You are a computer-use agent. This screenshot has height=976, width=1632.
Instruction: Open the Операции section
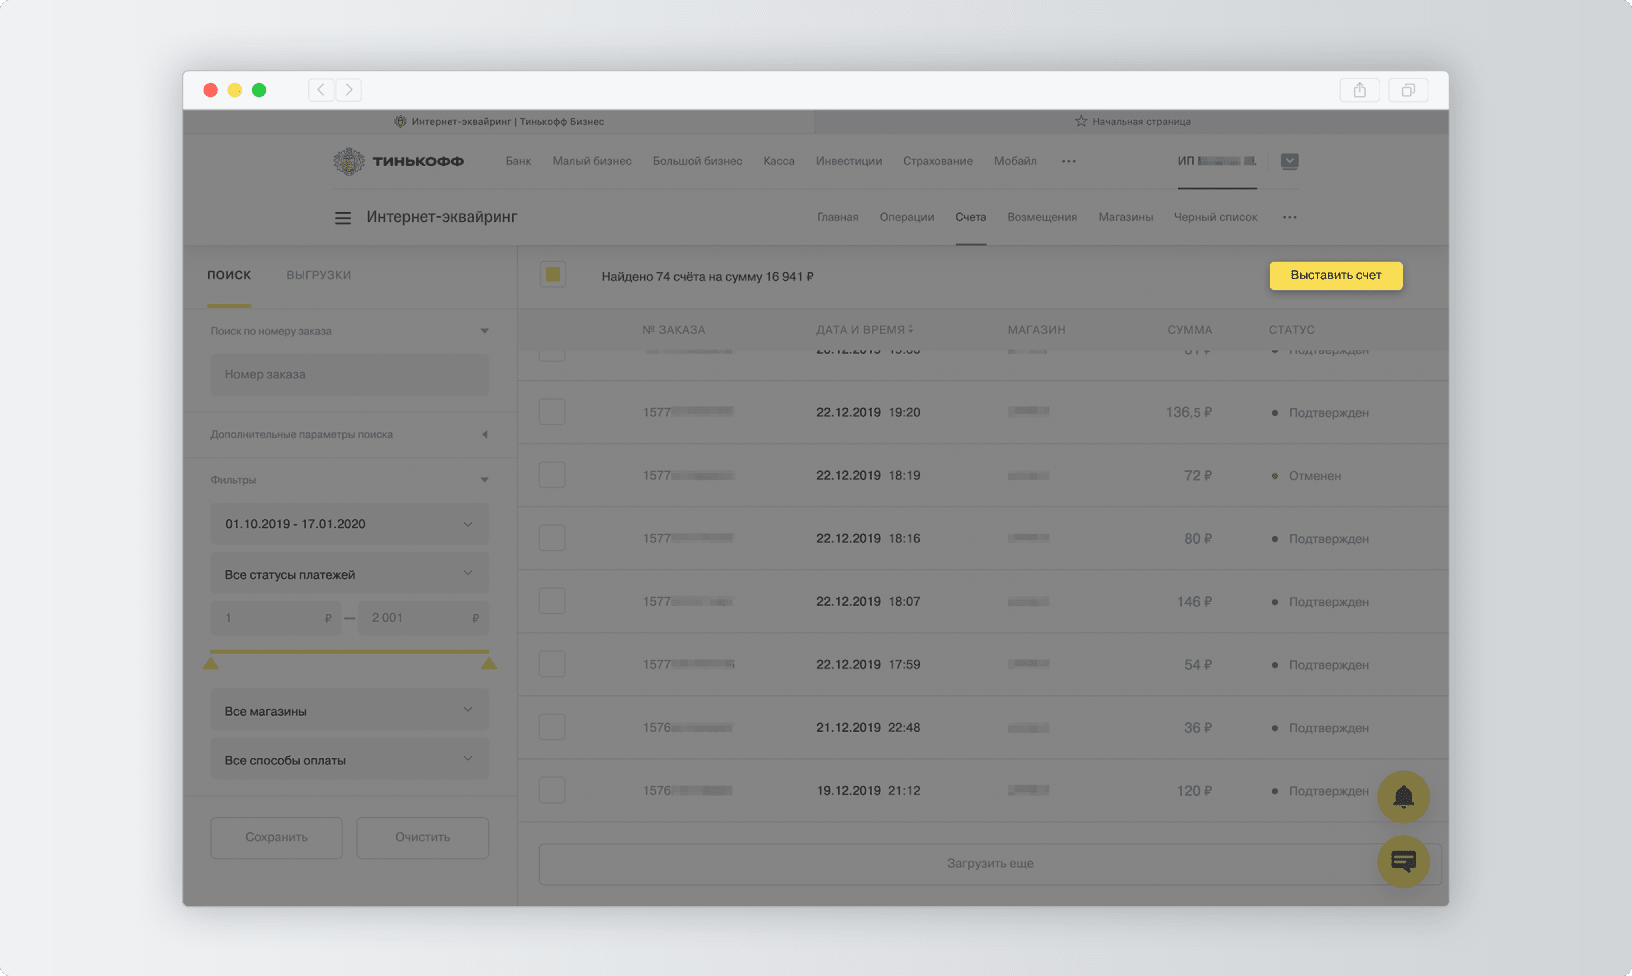[x=907, y=217]
